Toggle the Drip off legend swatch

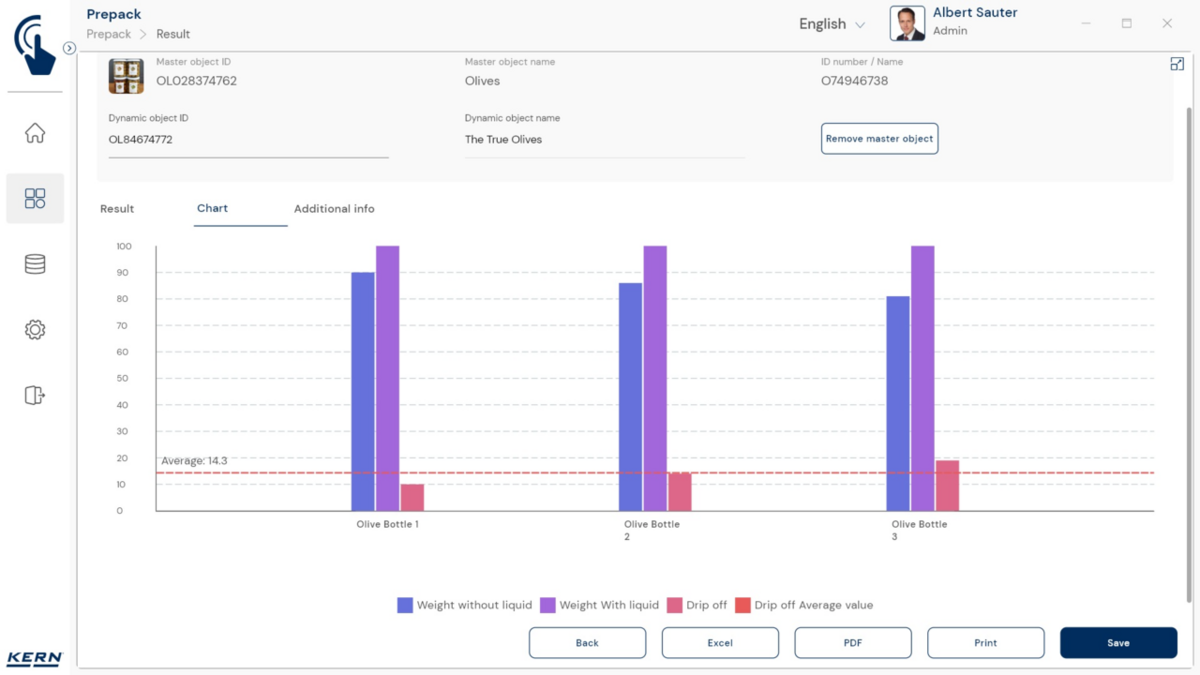pyautogui.click(x=675, y=605)
